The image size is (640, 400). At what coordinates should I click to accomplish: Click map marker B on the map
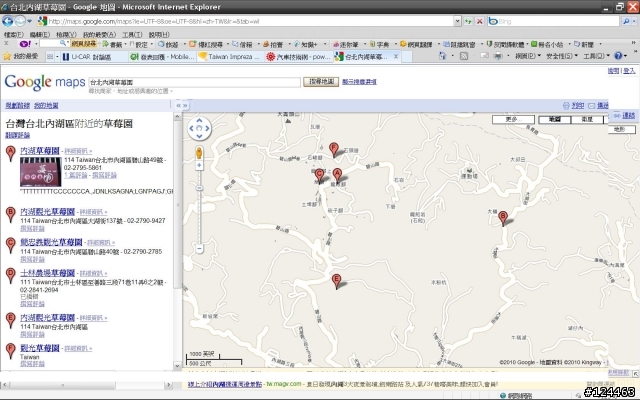[503, 218]
